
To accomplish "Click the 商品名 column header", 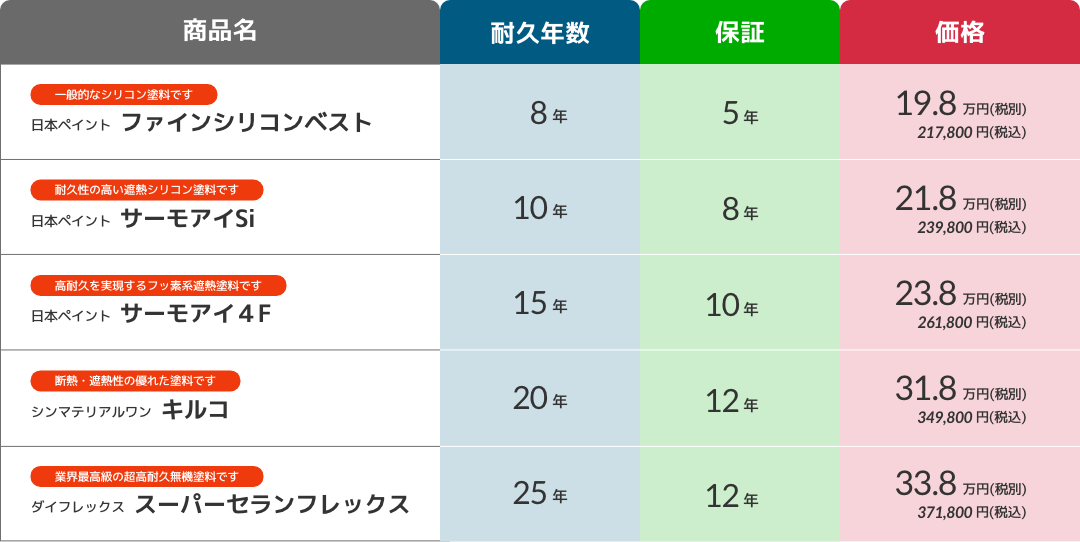I will [x=220, y=32].
